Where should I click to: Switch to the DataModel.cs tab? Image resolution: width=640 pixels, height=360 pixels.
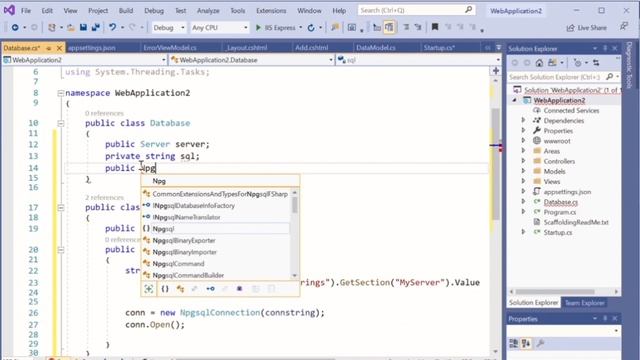pyautogui.click(x=376, y=48)
